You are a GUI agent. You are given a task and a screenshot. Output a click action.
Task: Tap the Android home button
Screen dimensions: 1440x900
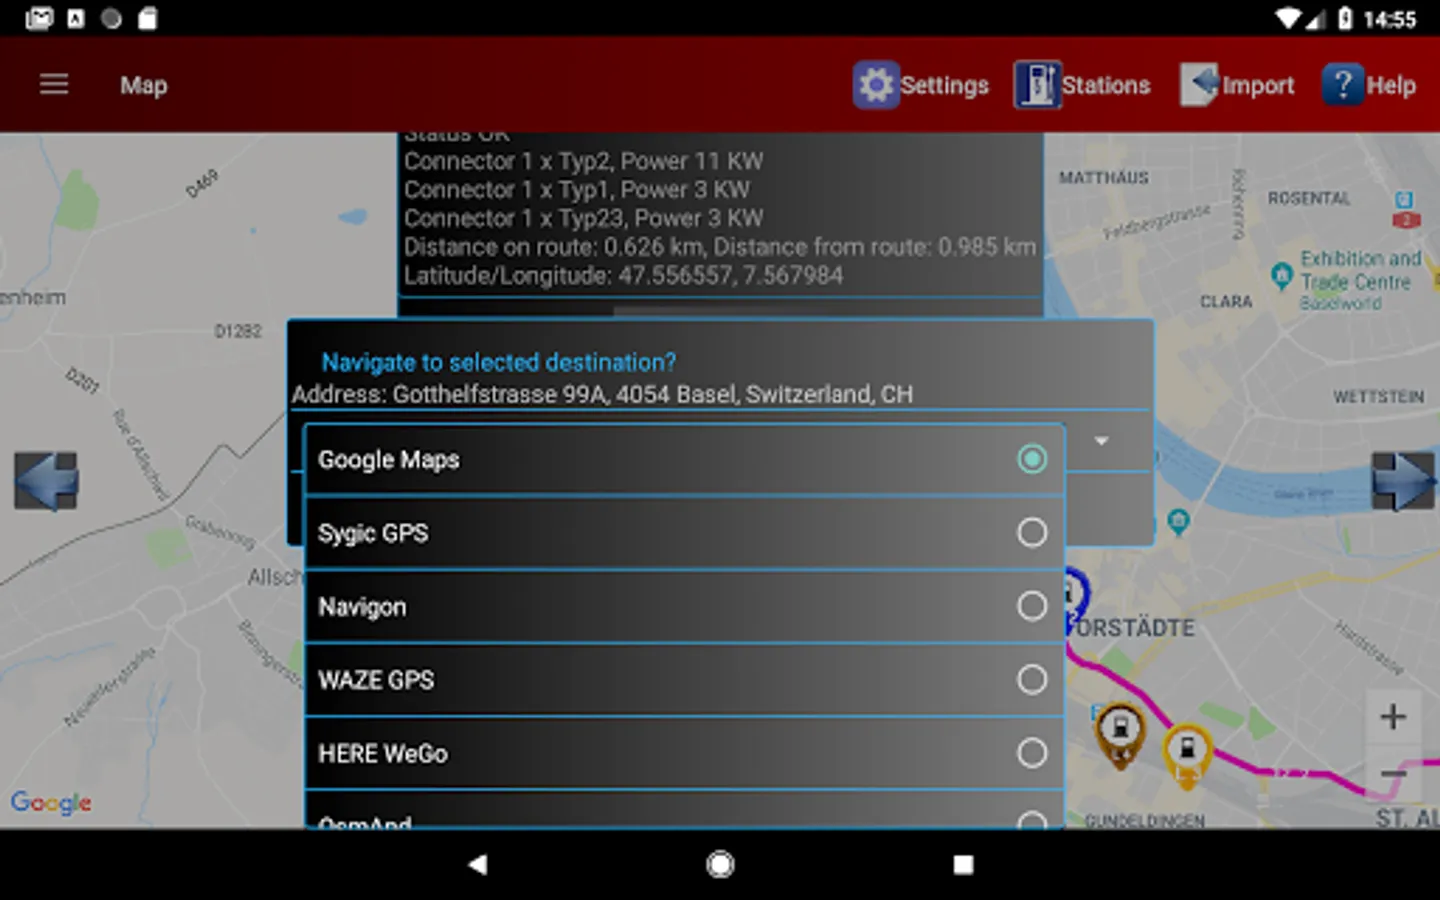point(720,864)
